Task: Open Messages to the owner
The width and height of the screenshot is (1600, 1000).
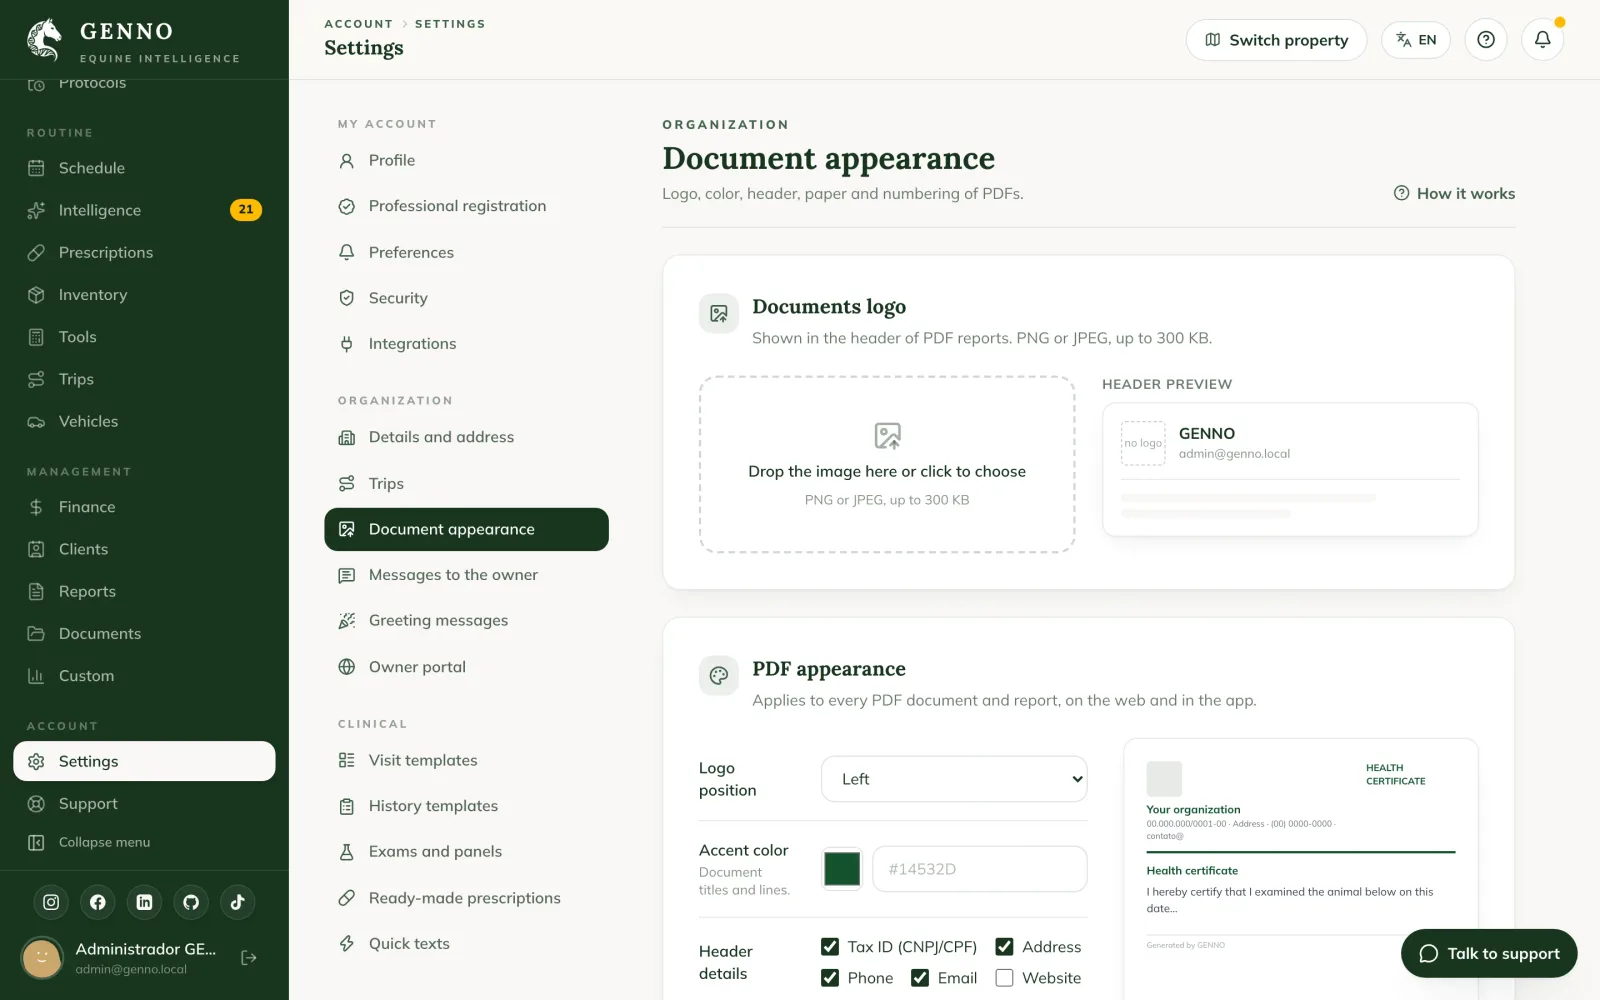Action: pos(466,575)
